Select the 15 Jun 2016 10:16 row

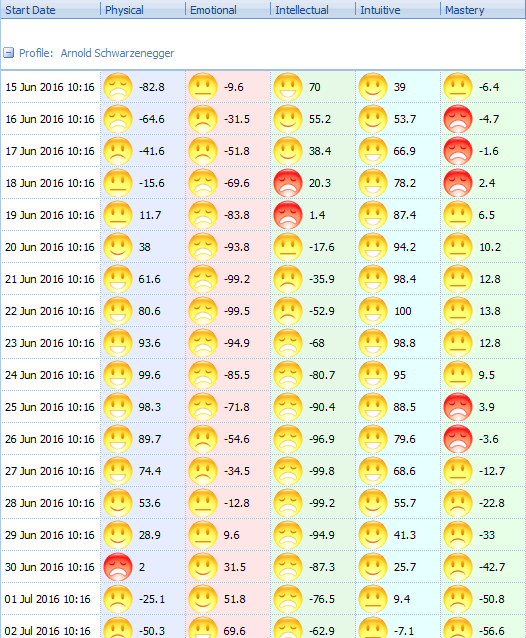click(263, 87)
